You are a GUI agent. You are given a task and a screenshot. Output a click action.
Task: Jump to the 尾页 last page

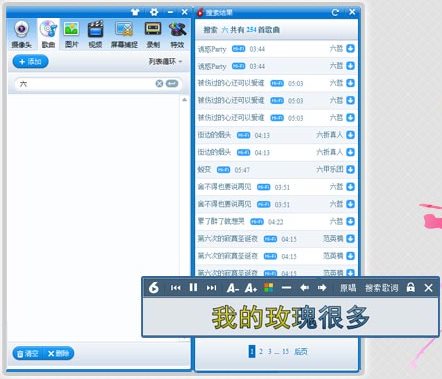(301, 351)
